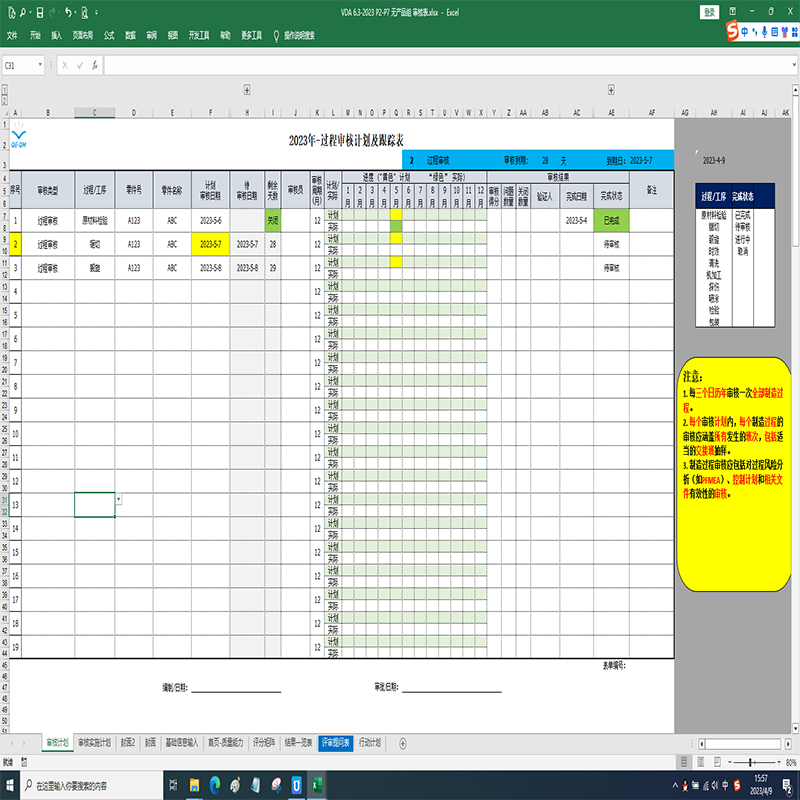Click the 登录 sign-in button
This screenshot has height=800, width=800.
pos(709,12)
